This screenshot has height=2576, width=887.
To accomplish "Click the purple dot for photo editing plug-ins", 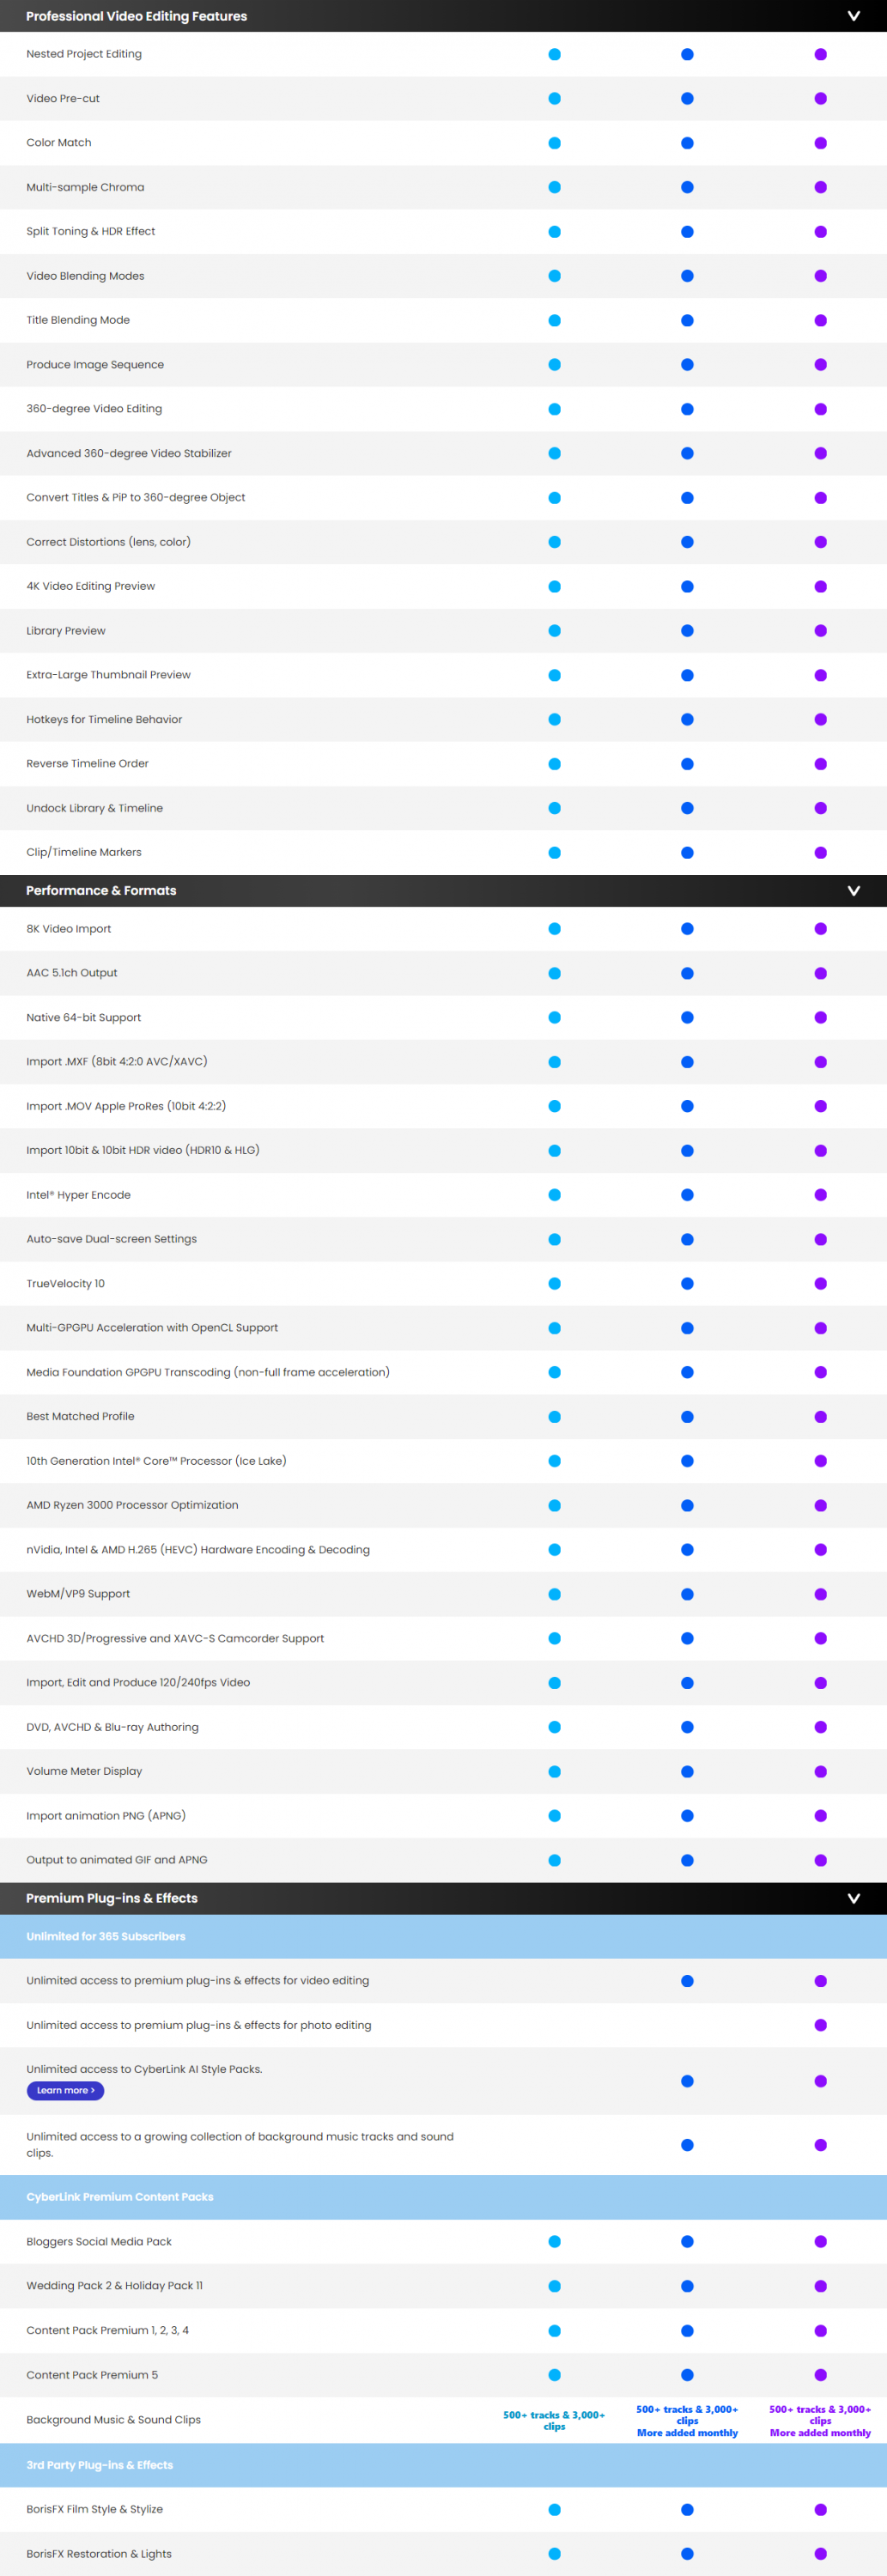I will click(820, 2025).
